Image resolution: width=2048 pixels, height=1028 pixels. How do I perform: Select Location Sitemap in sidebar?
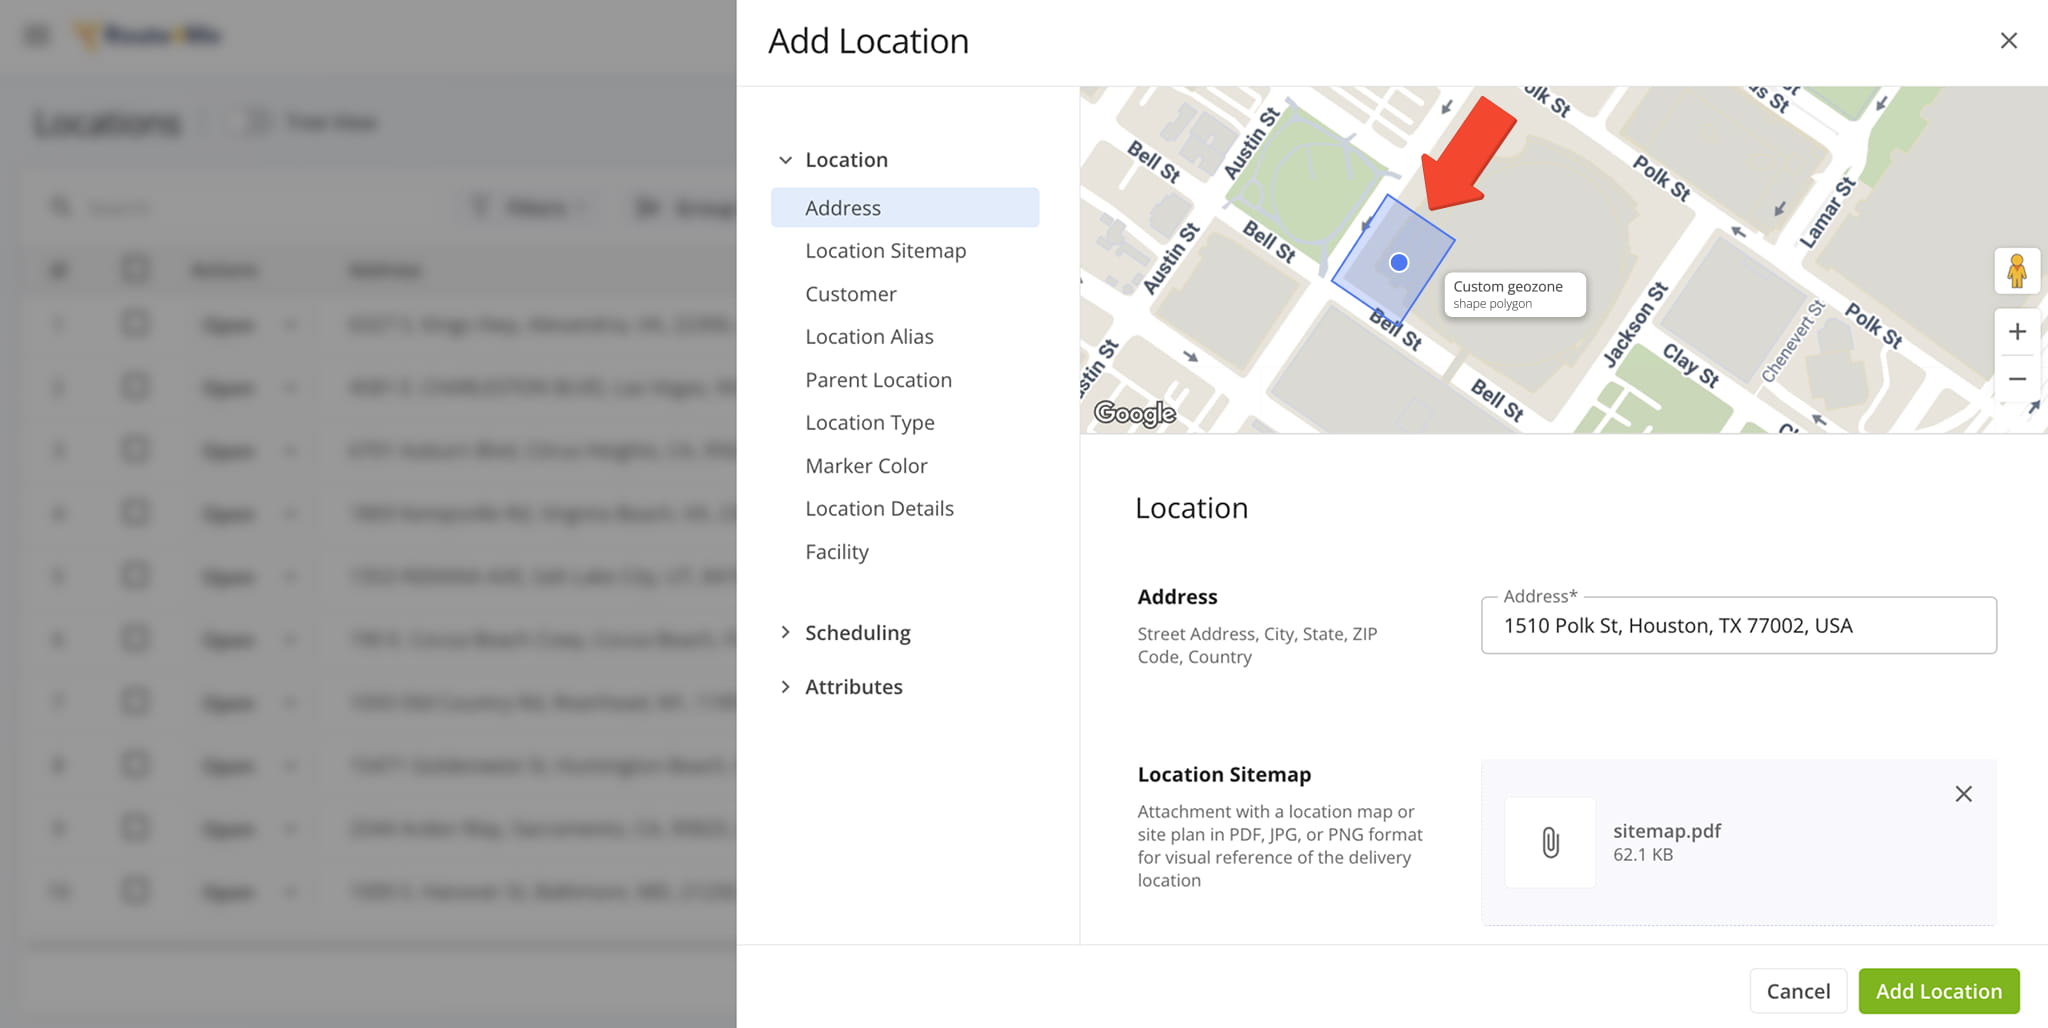[885, 251]
